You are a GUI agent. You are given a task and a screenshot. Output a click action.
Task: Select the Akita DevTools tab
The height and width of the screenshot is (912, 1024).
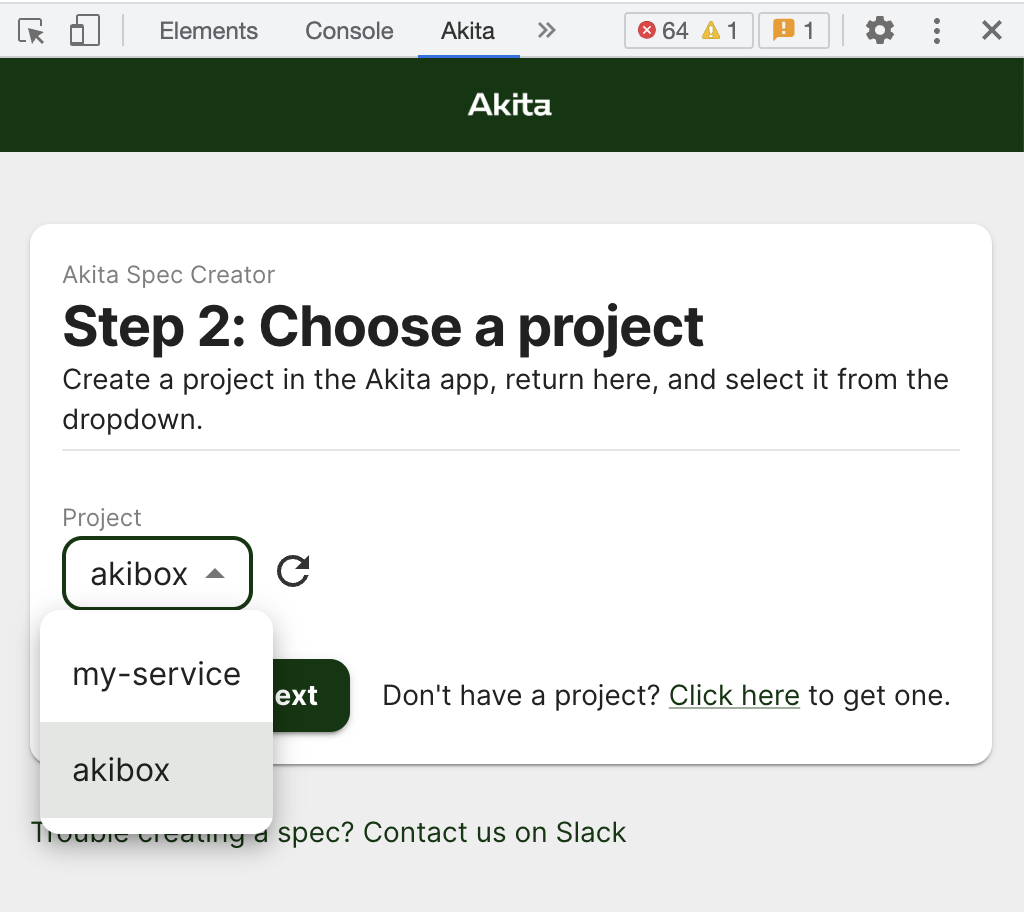coord(468,31)
